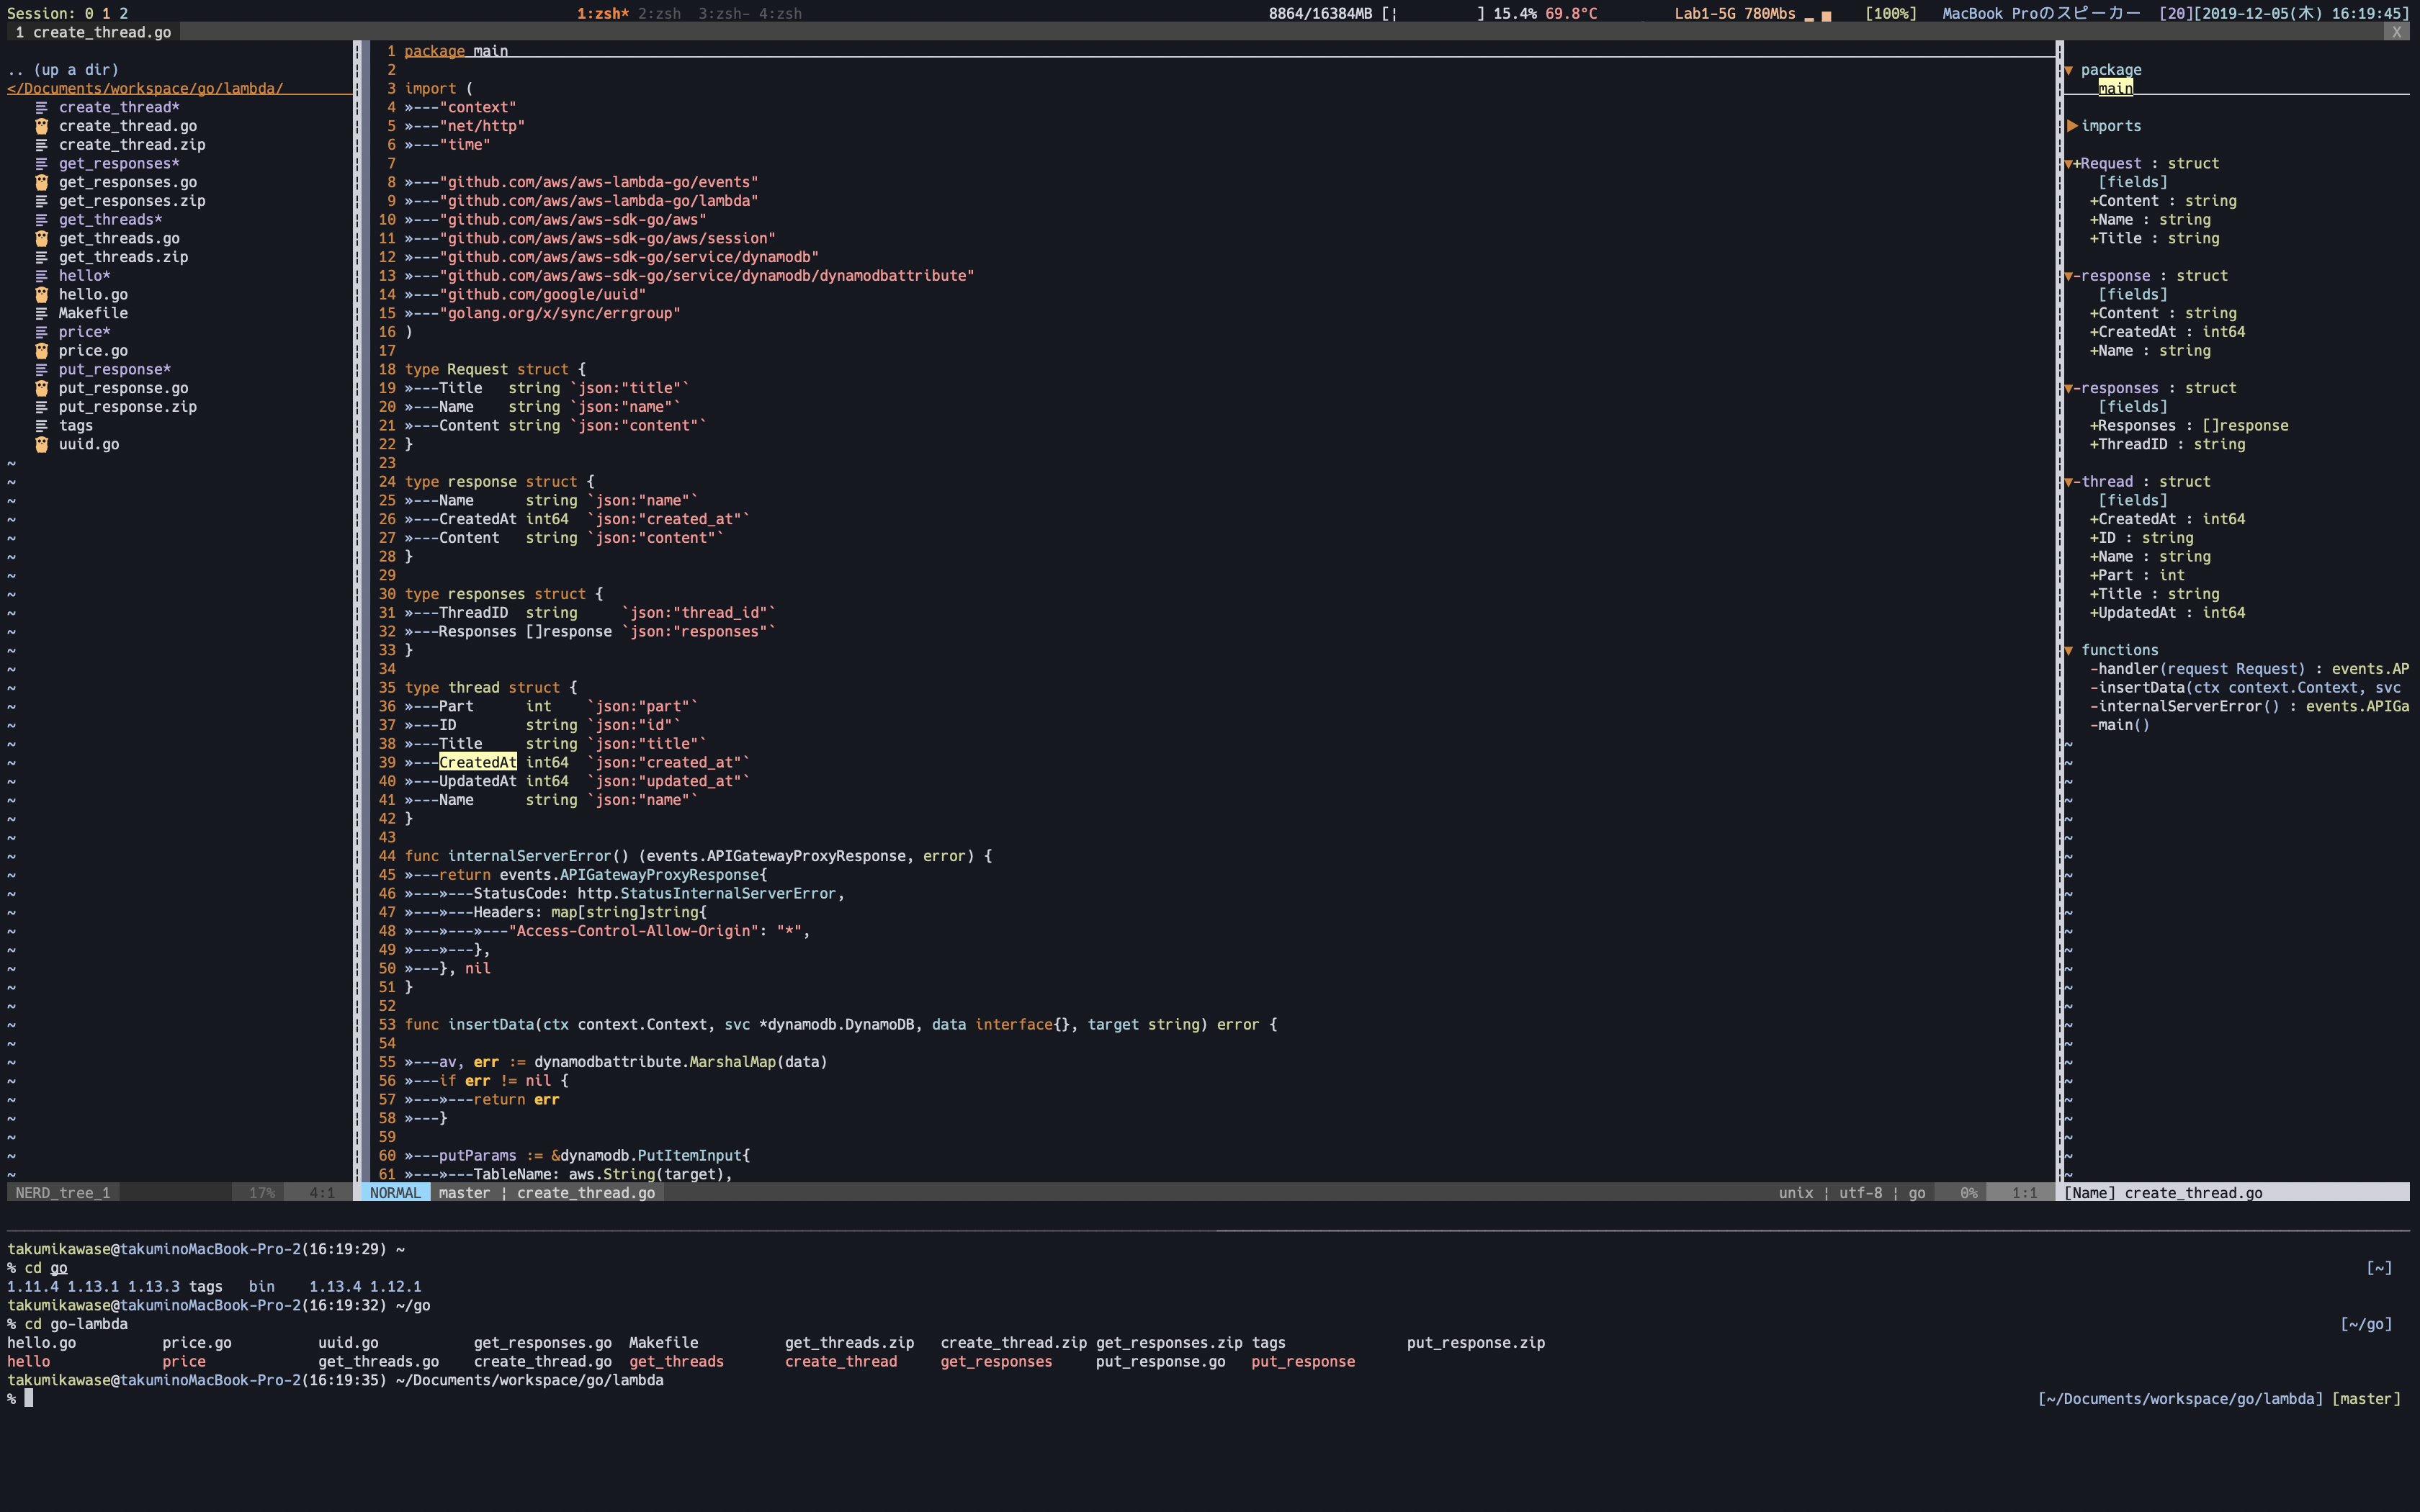The width and height of the screenshot is (2420, 1512).
Task: Click the tmux session number 0
Action: 89,13
